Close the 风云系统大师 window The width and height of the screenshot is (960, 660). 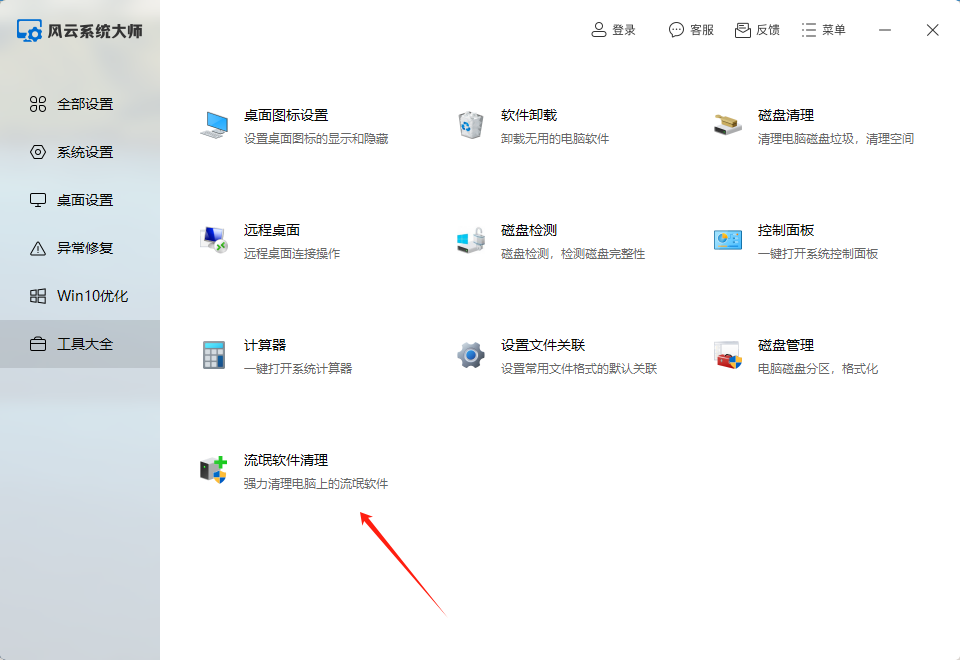tap(932, 30)
